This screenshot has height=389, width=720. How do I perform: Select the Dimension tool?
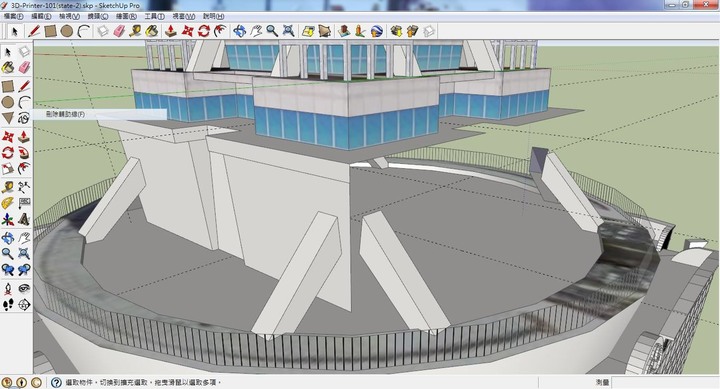(x=24, y=187)
